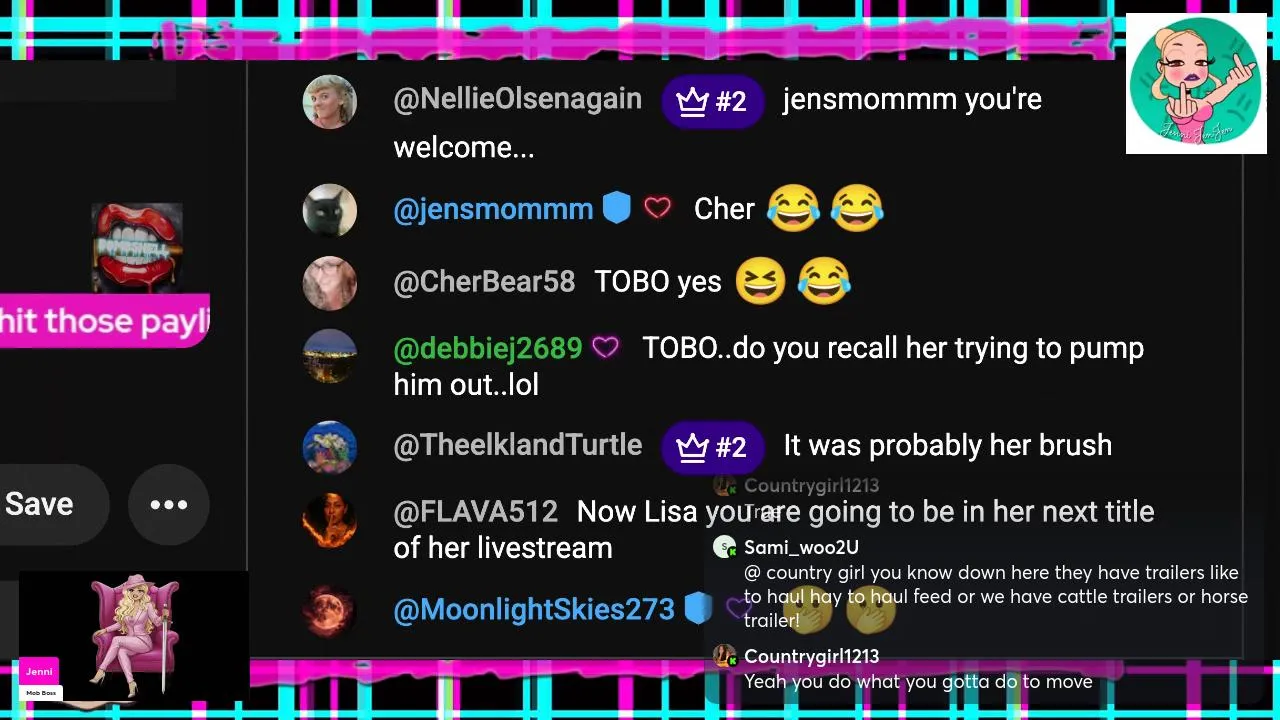Click the red heart icon beside jensmommm

coord(657,208)
